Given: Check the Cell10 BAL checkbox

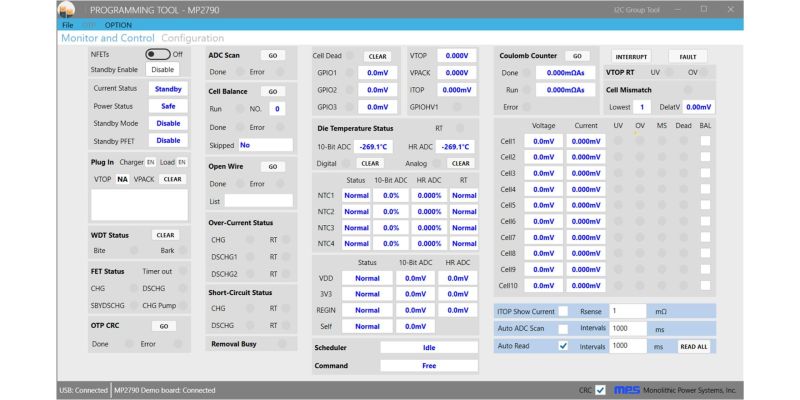Looking at the screenshot, I should pyautogui.click(x=705, y=285).
